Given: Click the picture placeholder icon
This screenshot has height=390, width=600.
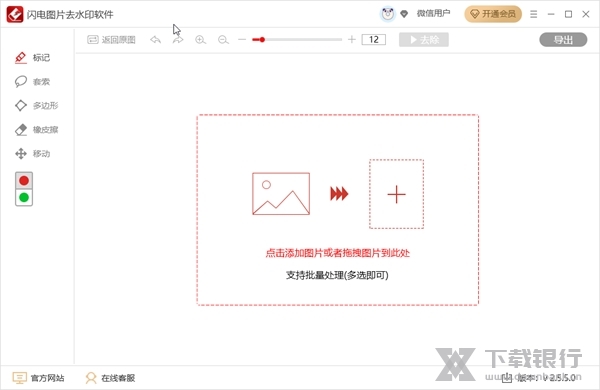Looking at the screenshot, I should click(281, 194).
